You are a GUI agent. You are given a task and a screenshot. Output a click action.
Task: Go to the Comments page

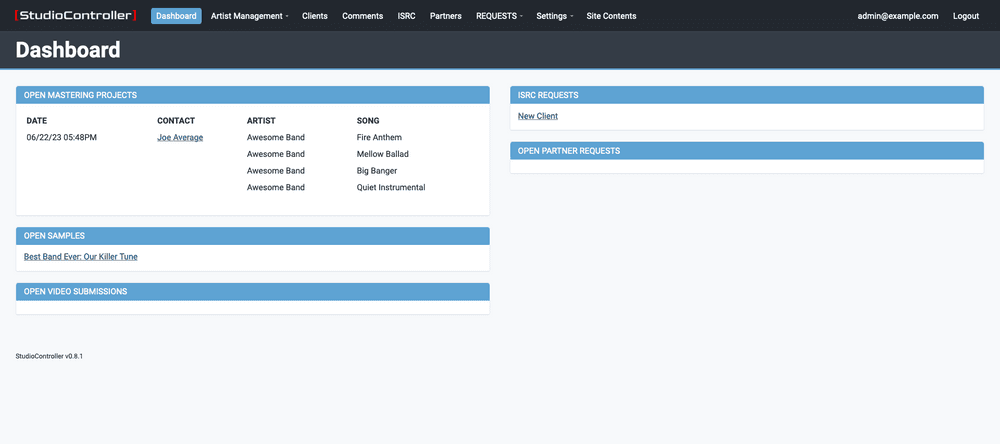click(x=362, y=16)
